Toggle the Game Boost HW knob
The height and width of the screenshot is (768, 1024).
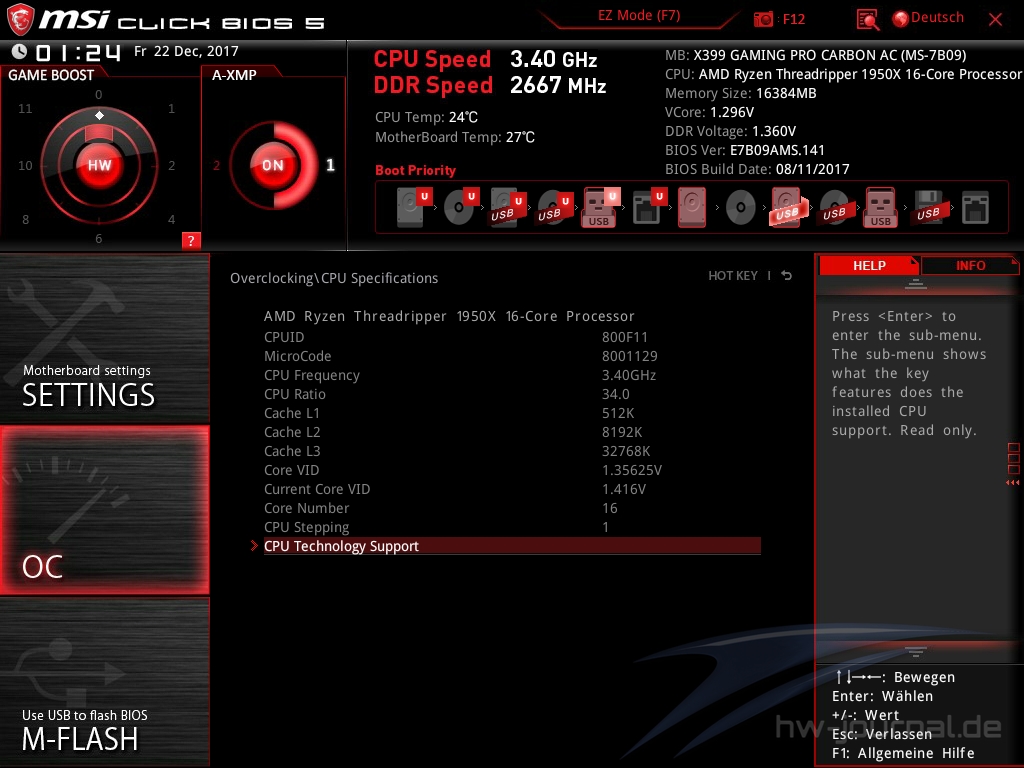pyautogui.click(x=99, y=165)
